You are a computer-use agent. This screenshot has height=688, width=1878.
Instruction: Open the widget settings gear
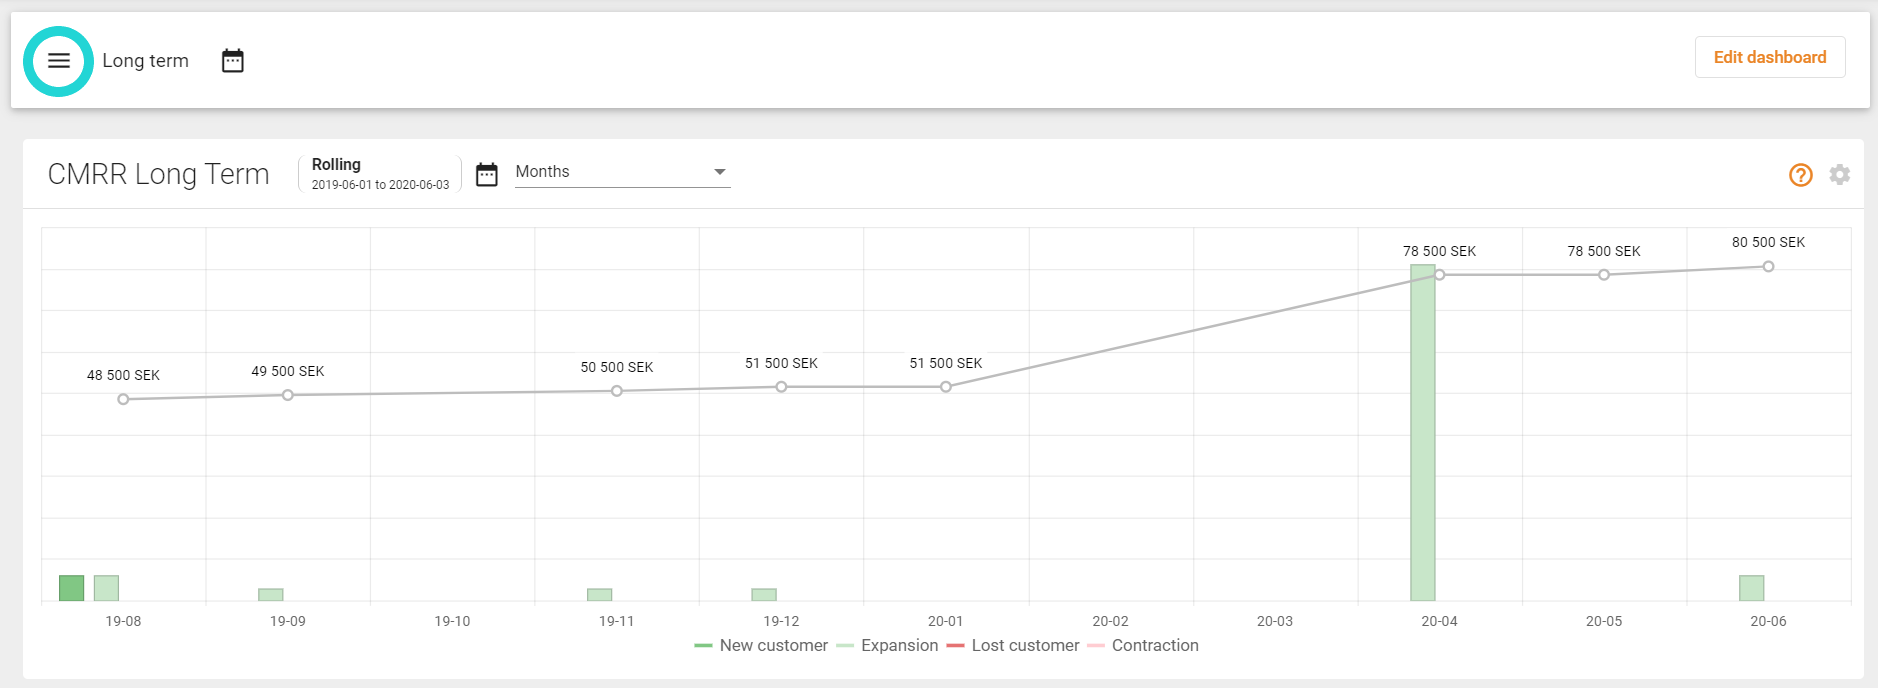[1840, 175]
